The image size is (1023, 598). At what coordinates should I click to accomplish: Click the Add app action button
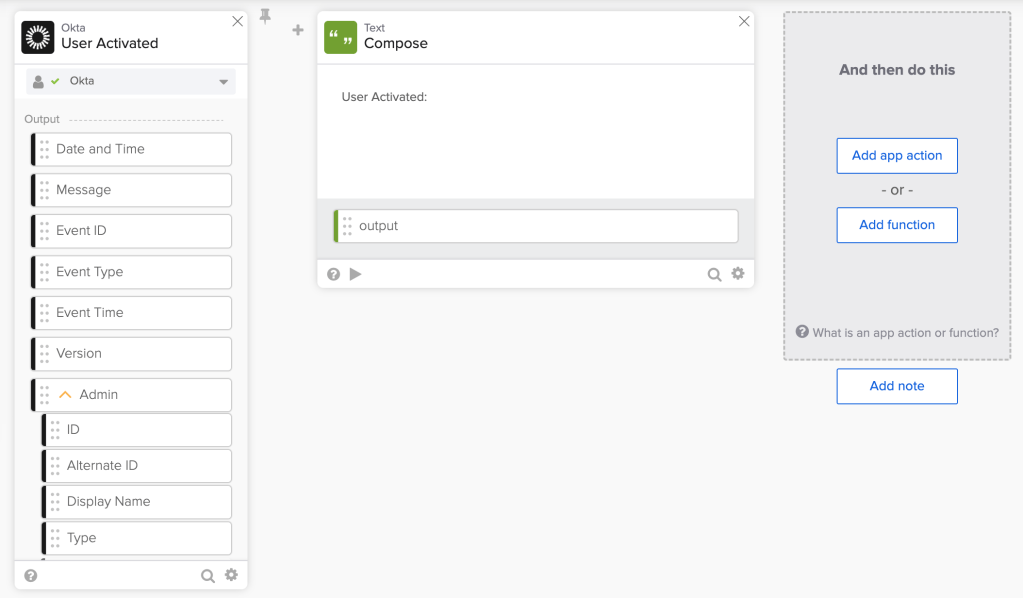pos(897,156)
